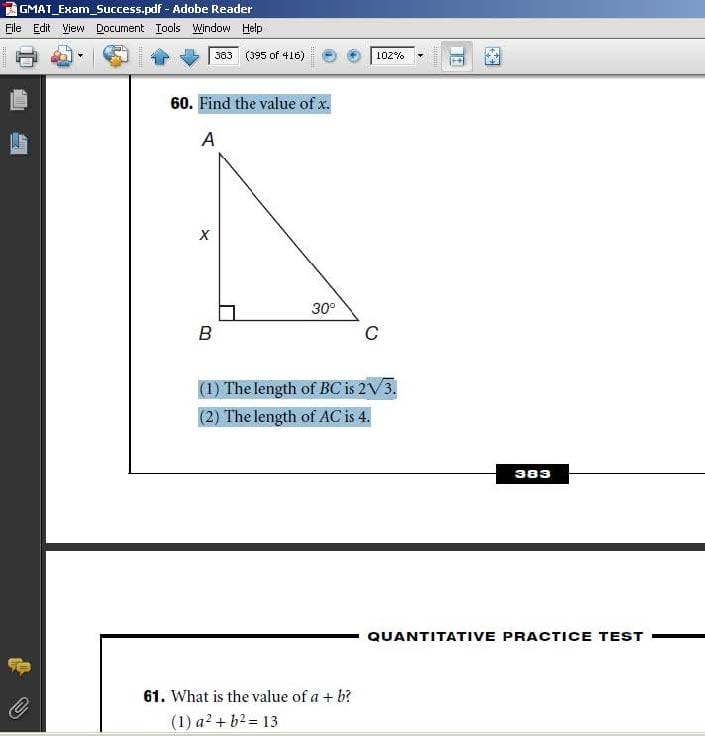The height and width of the screenshot is (736, 705).
Task: Open the Comments panel in the sidebar
Action: pos(19,666)
